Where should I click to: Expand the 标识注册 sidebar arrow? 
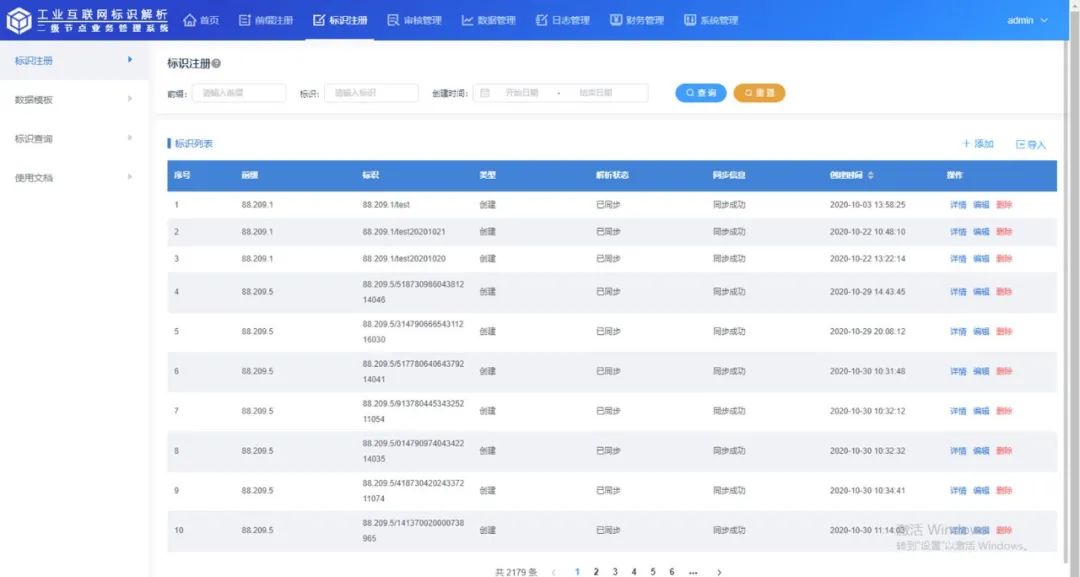click(x=129, y=60)
